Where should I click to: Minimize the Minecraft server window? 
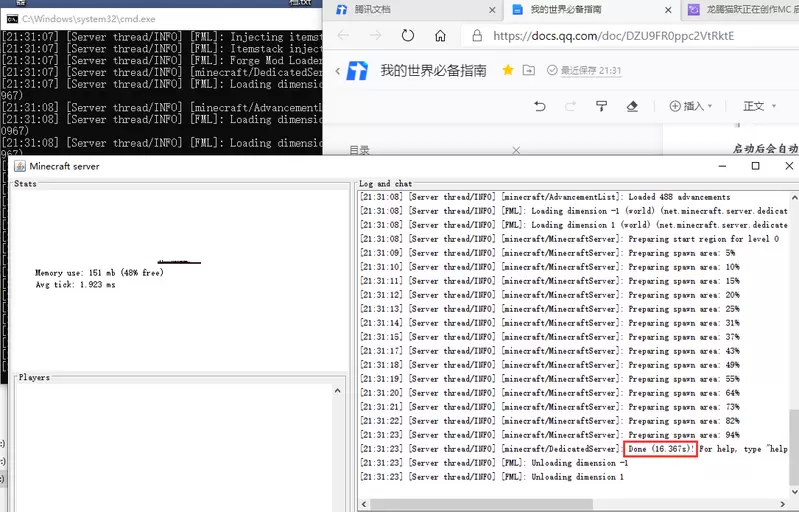(722, 166)
